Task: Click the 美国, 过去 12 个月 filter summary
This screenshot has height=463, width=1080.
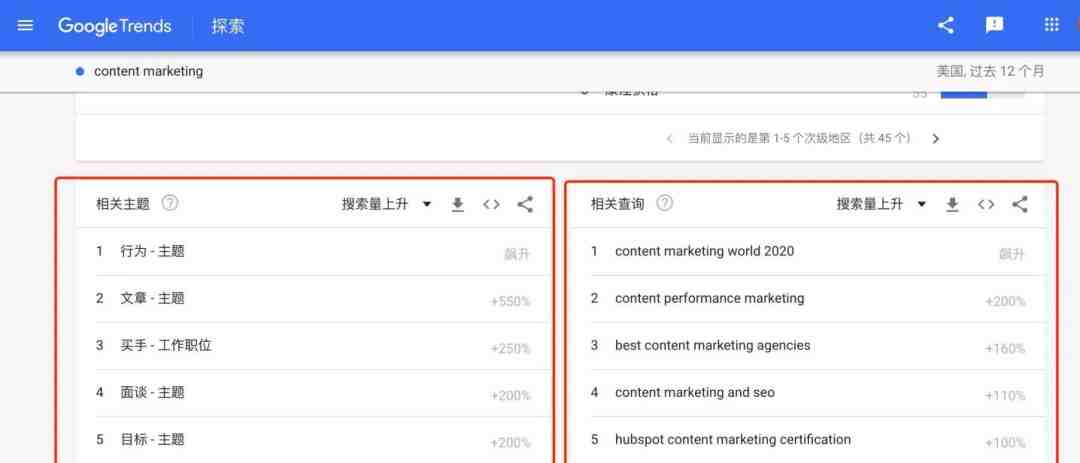Action: pyautogui.click(x=990, y=71)
